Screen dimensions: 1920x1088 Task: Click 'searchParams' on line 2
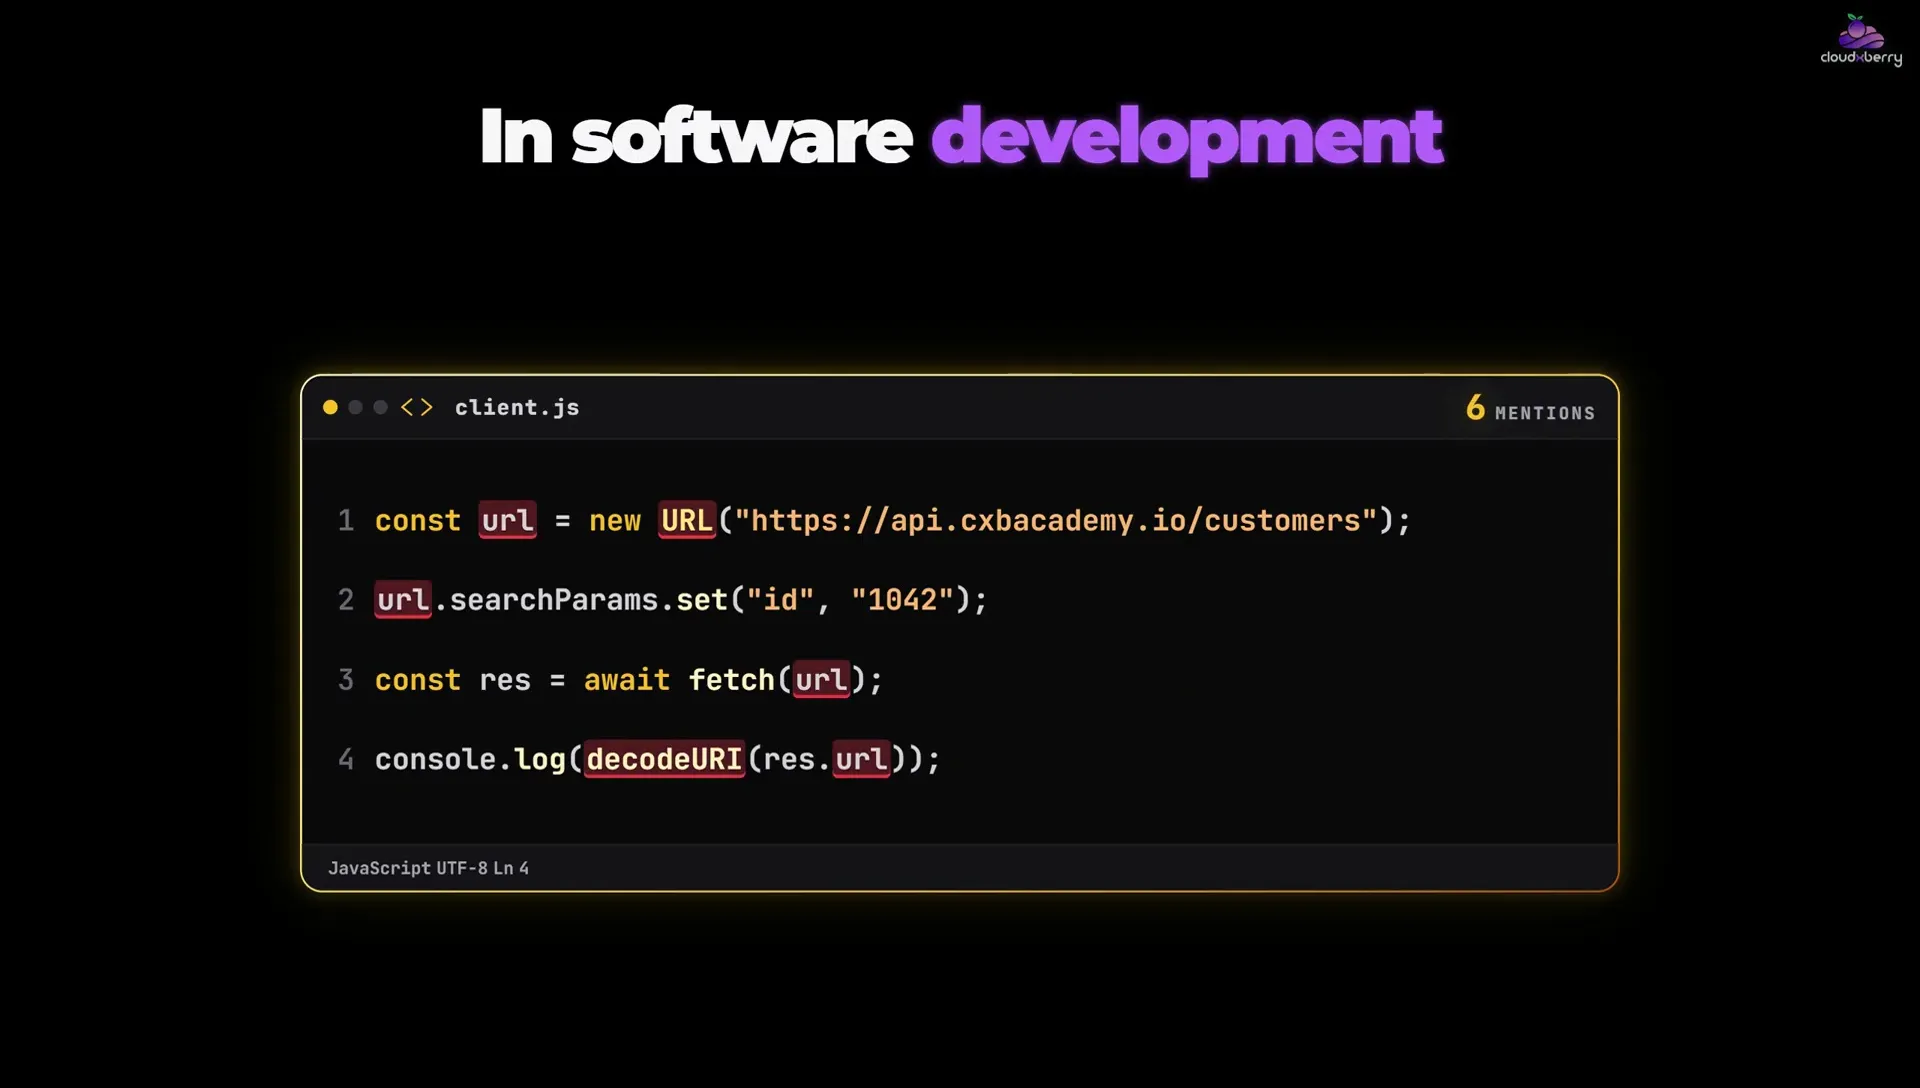click(x=554, y=600)
